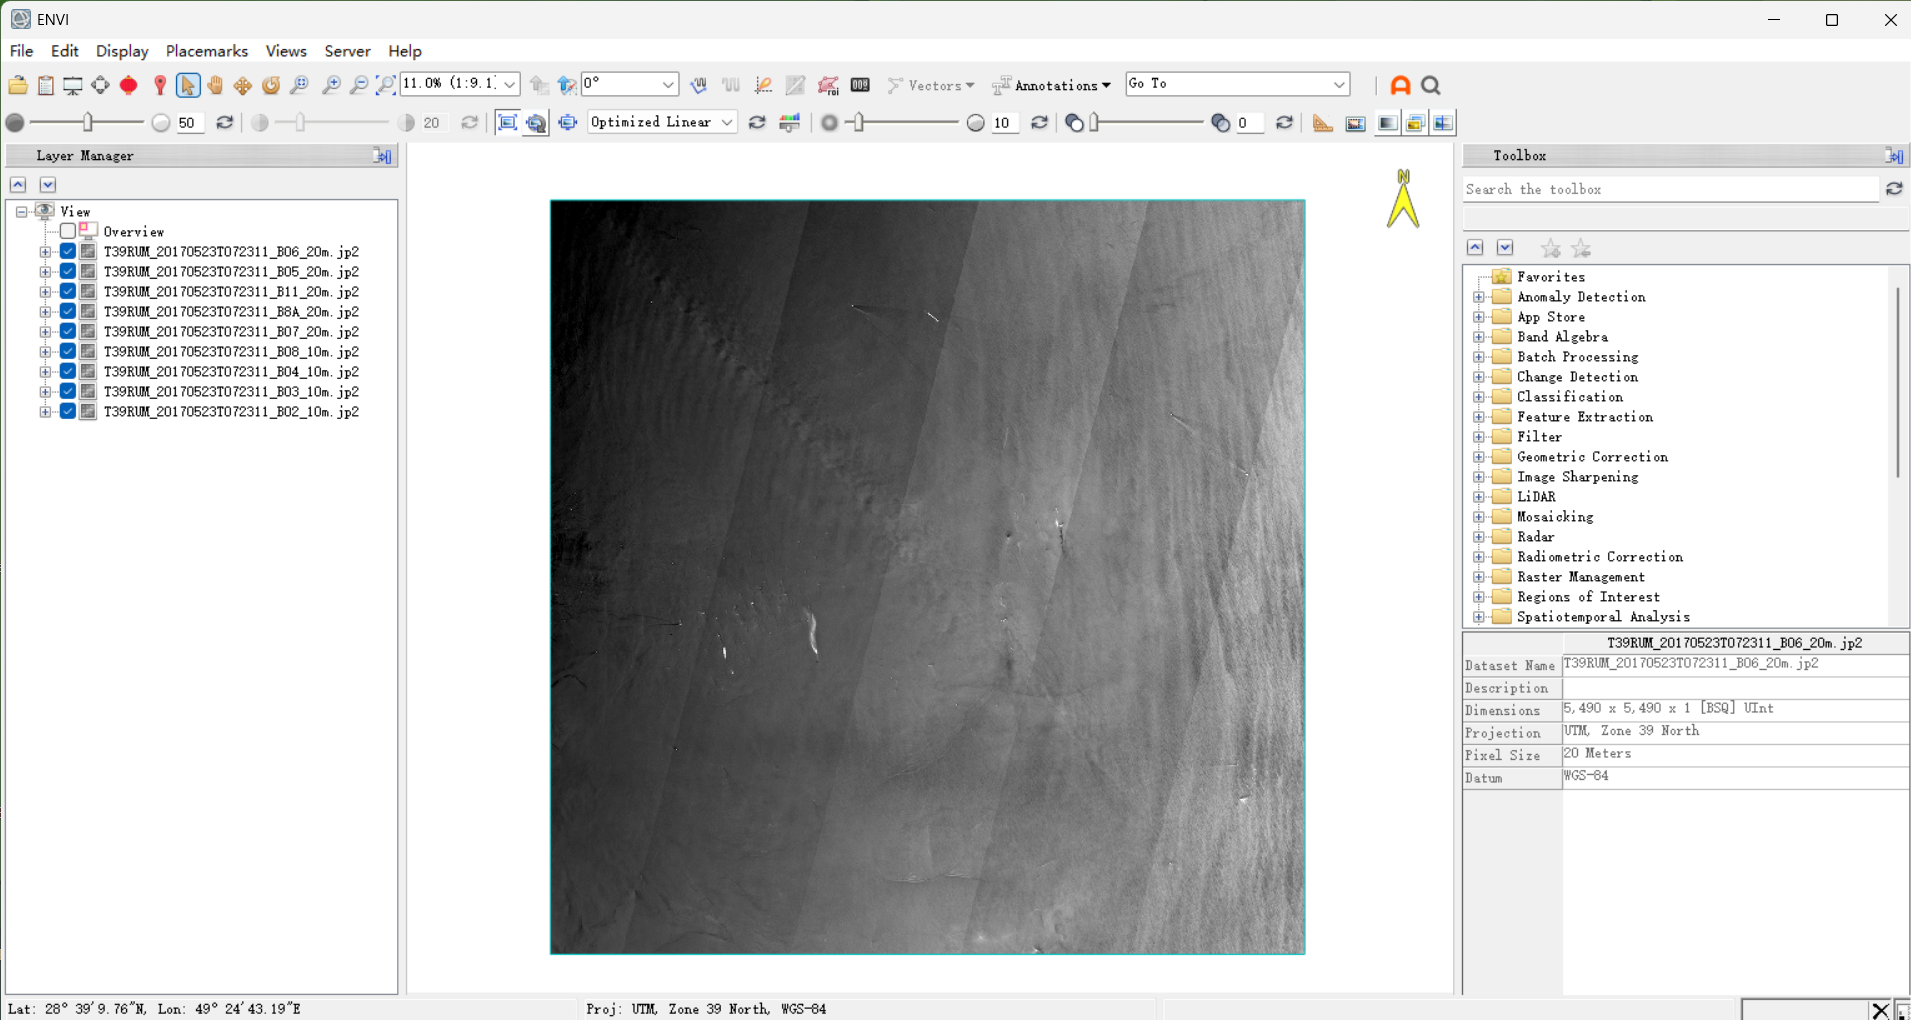Viewport: 1911px width, 1020px height.
Task: Click the orange A icon in toolbar
Action: click(x=1400, y=86)
